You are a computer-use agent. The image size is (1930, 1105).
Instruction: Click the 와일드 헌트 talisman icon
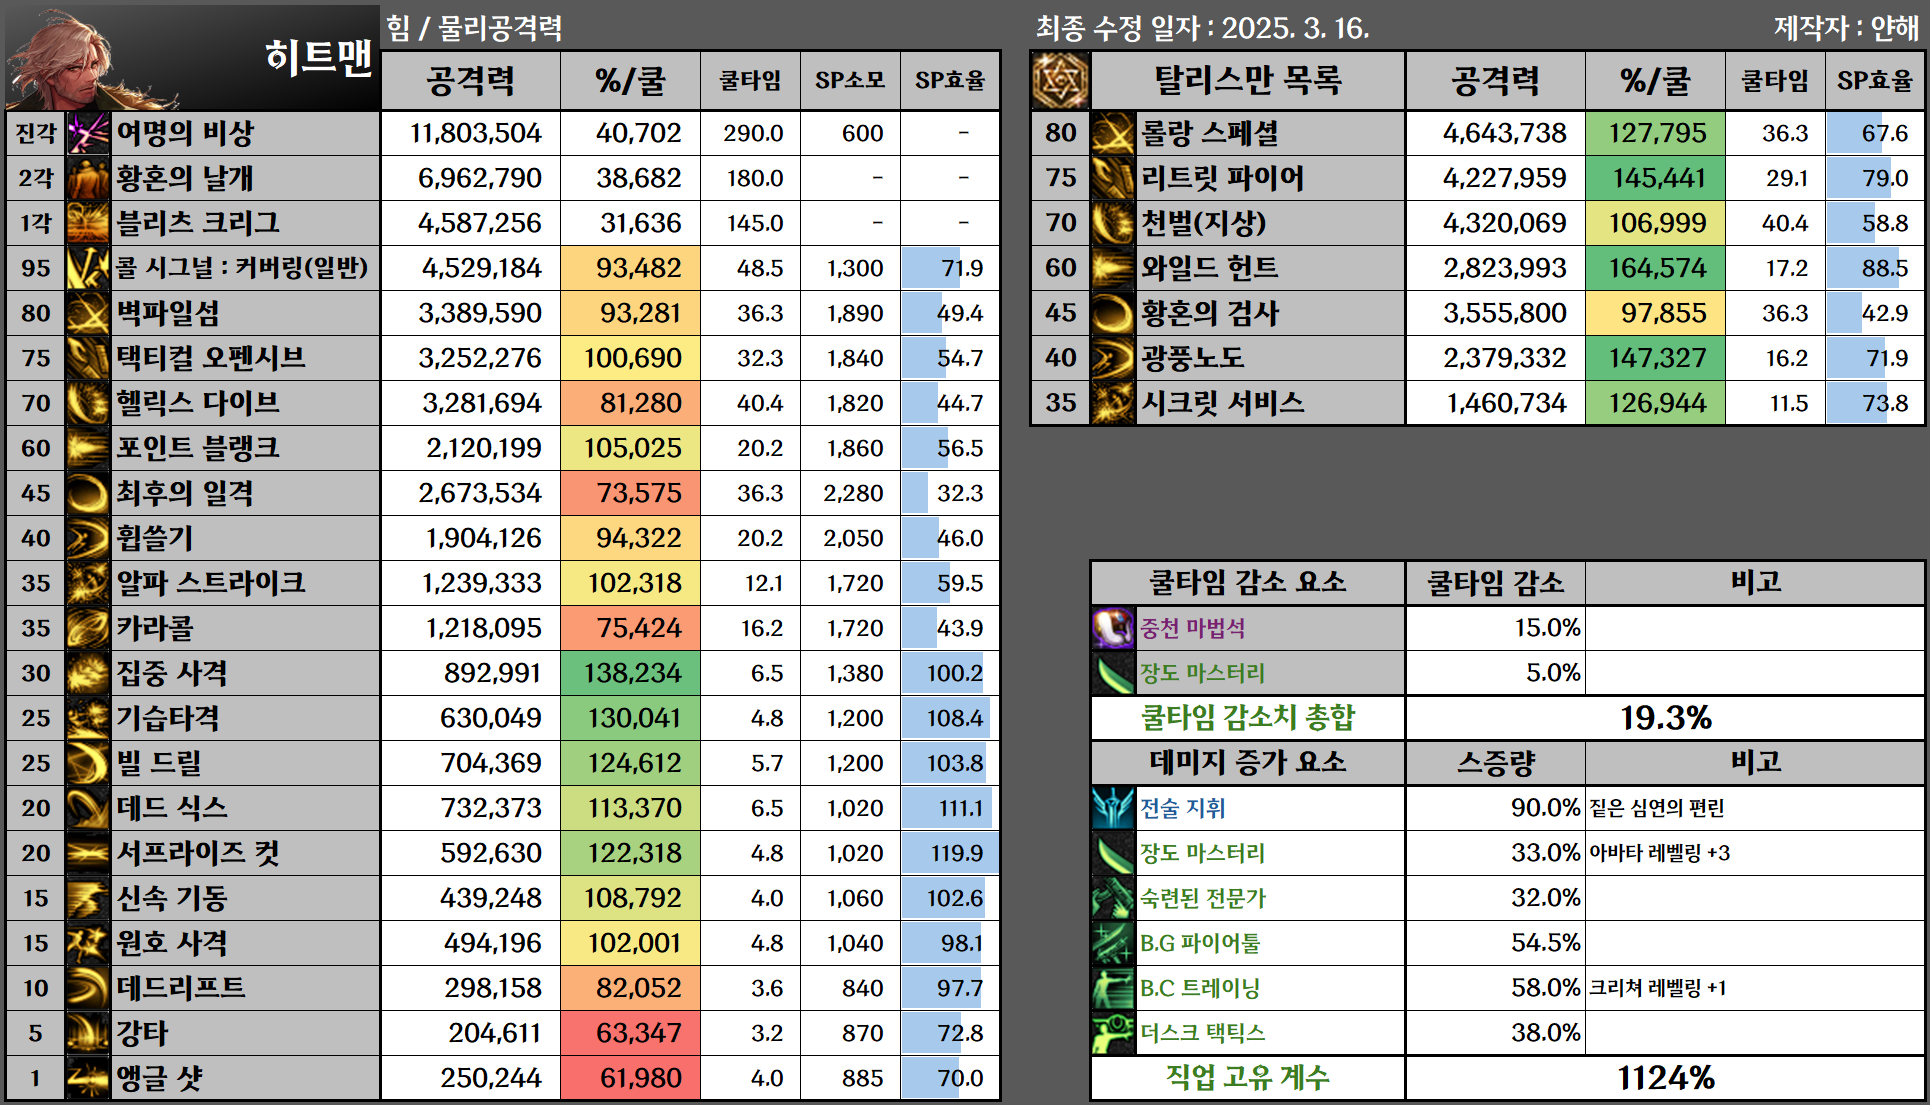tap(1113, 268)
